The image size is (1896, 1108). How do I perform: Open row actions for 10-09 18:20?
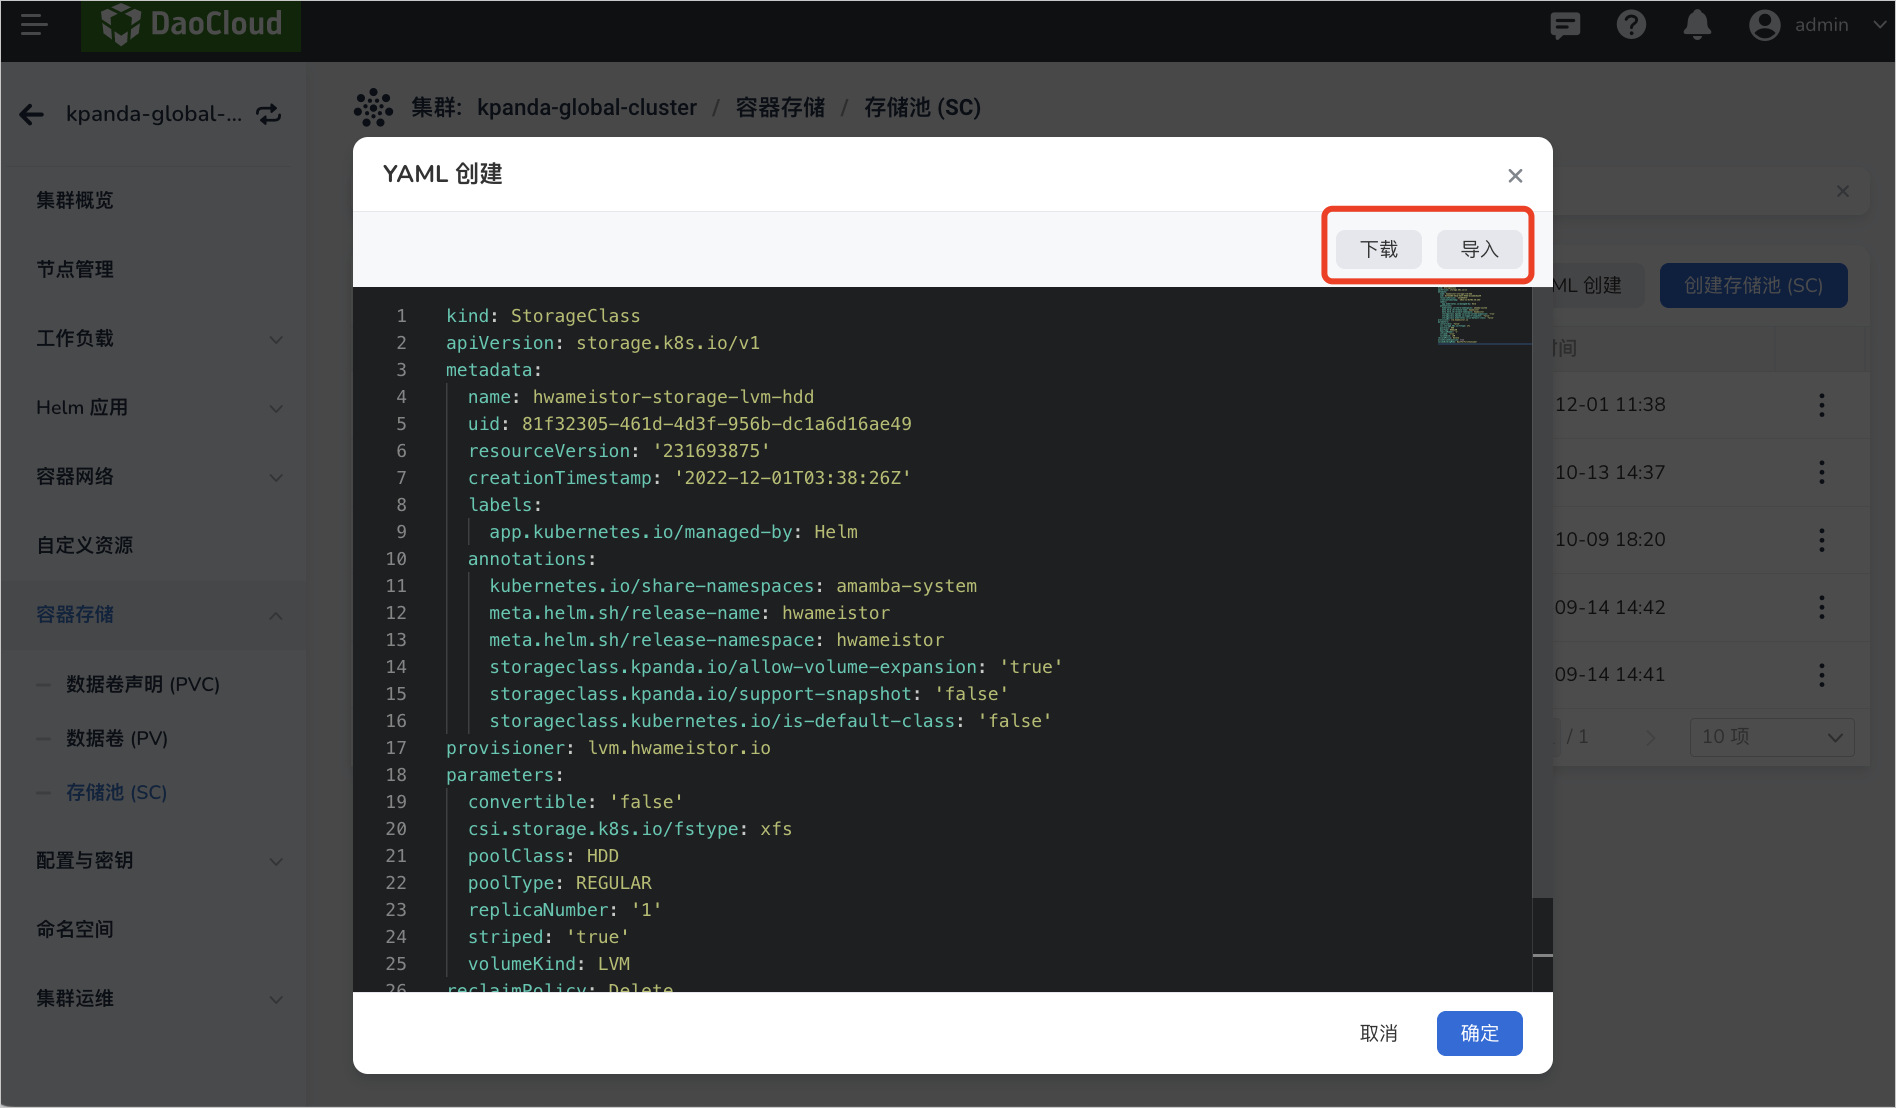click(1822, 540)
